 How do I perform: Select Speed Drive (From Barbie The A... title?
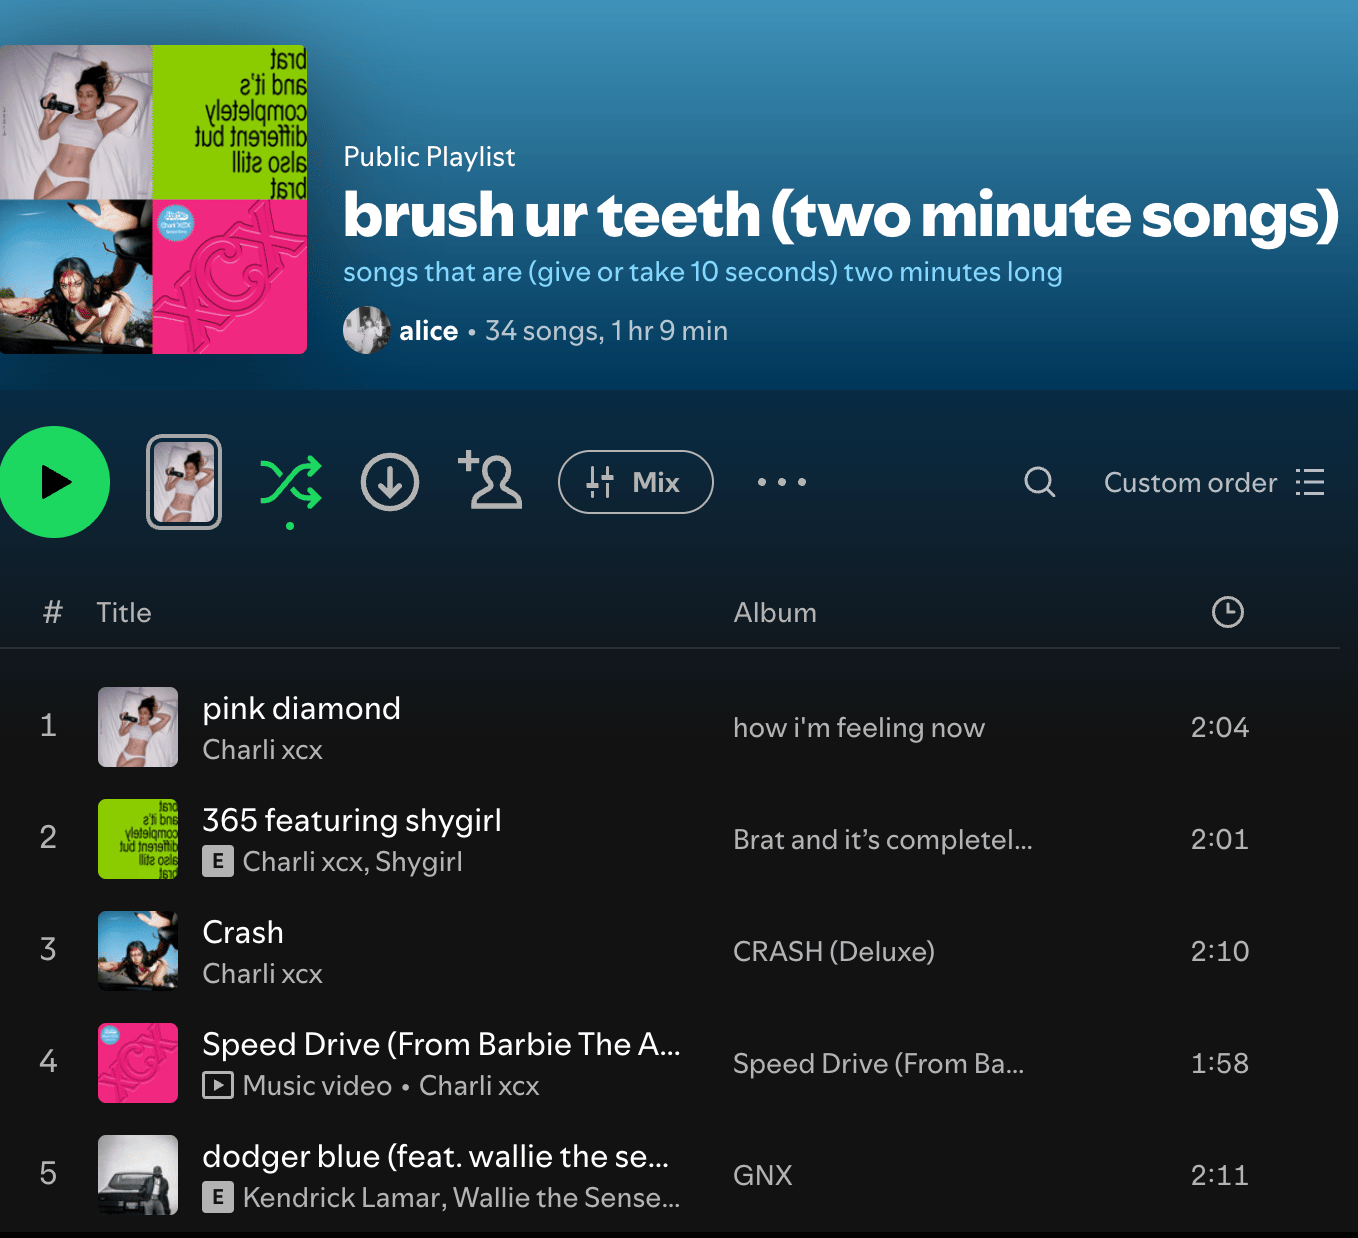[x=441, y=1044]
